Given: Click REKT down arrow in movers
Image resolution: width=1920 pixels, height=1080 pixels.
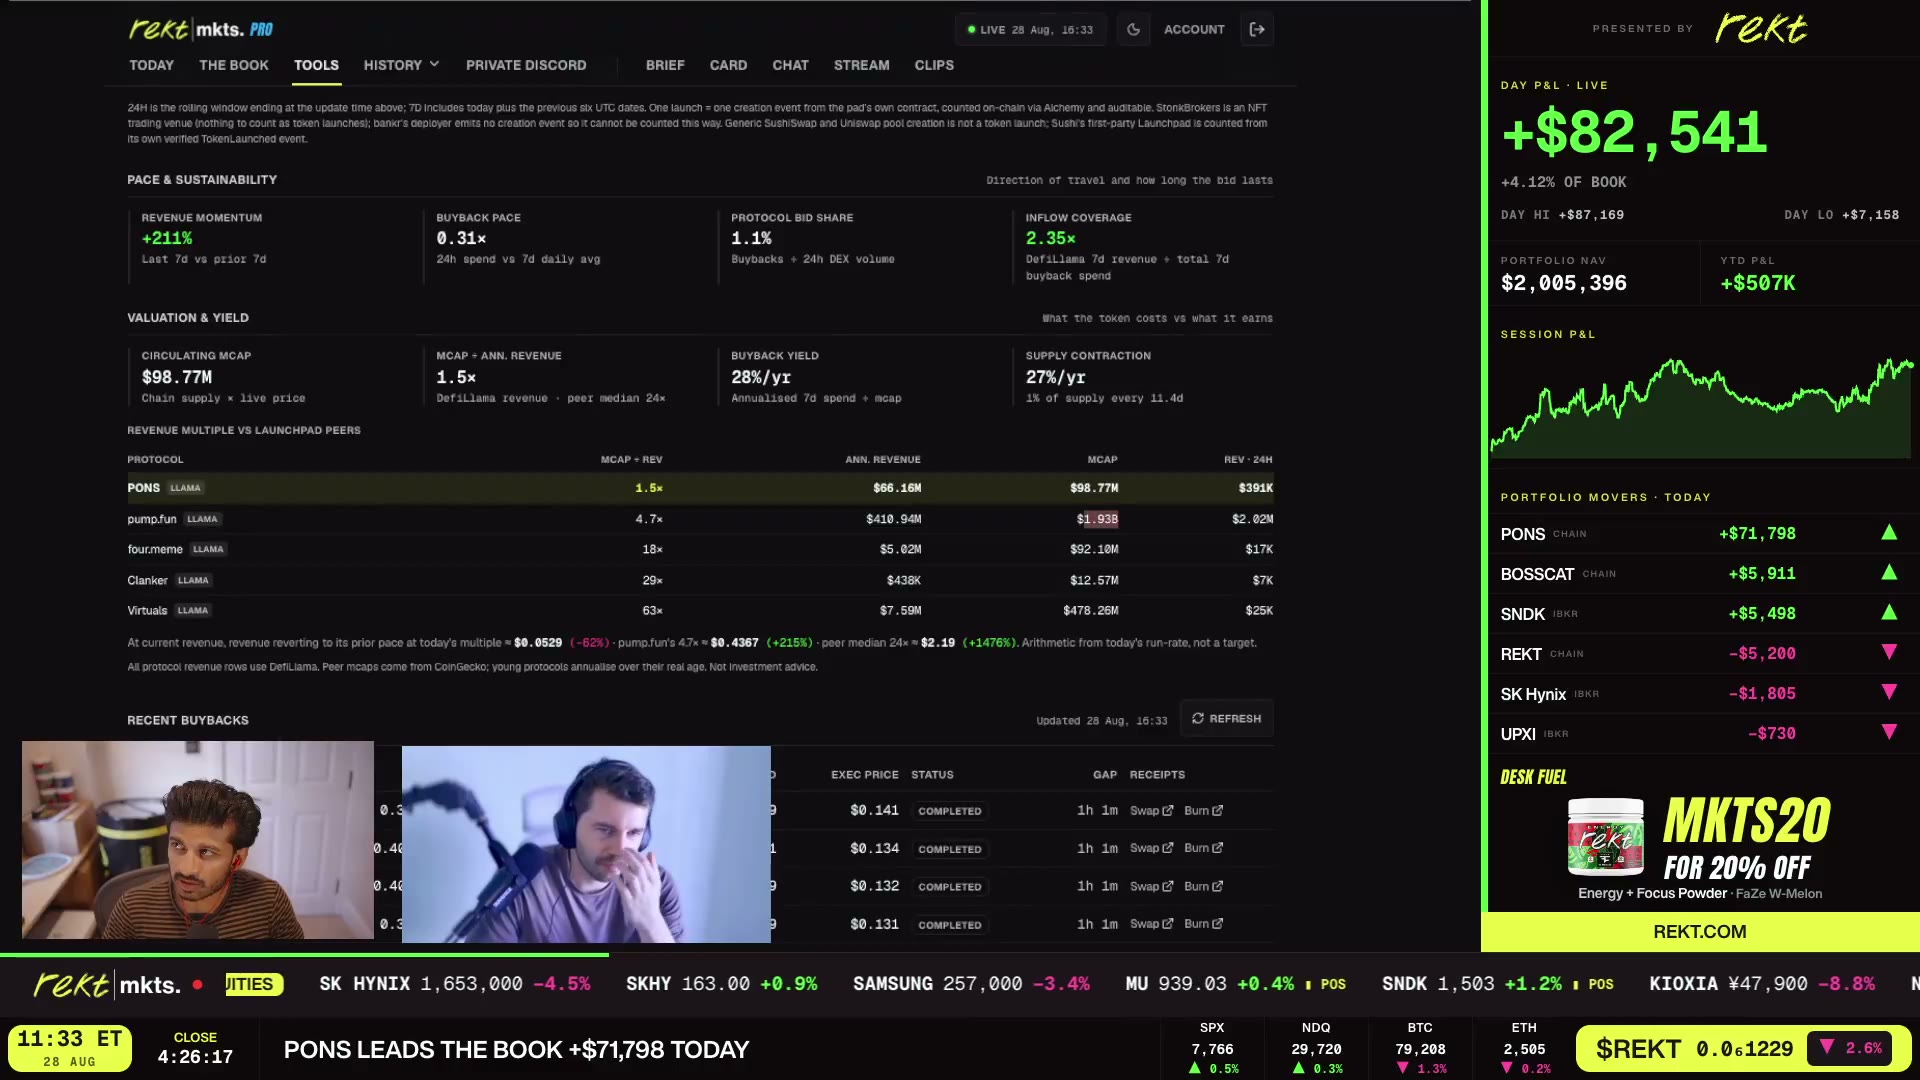Looking at the screenshot, I should [1889, 653].
